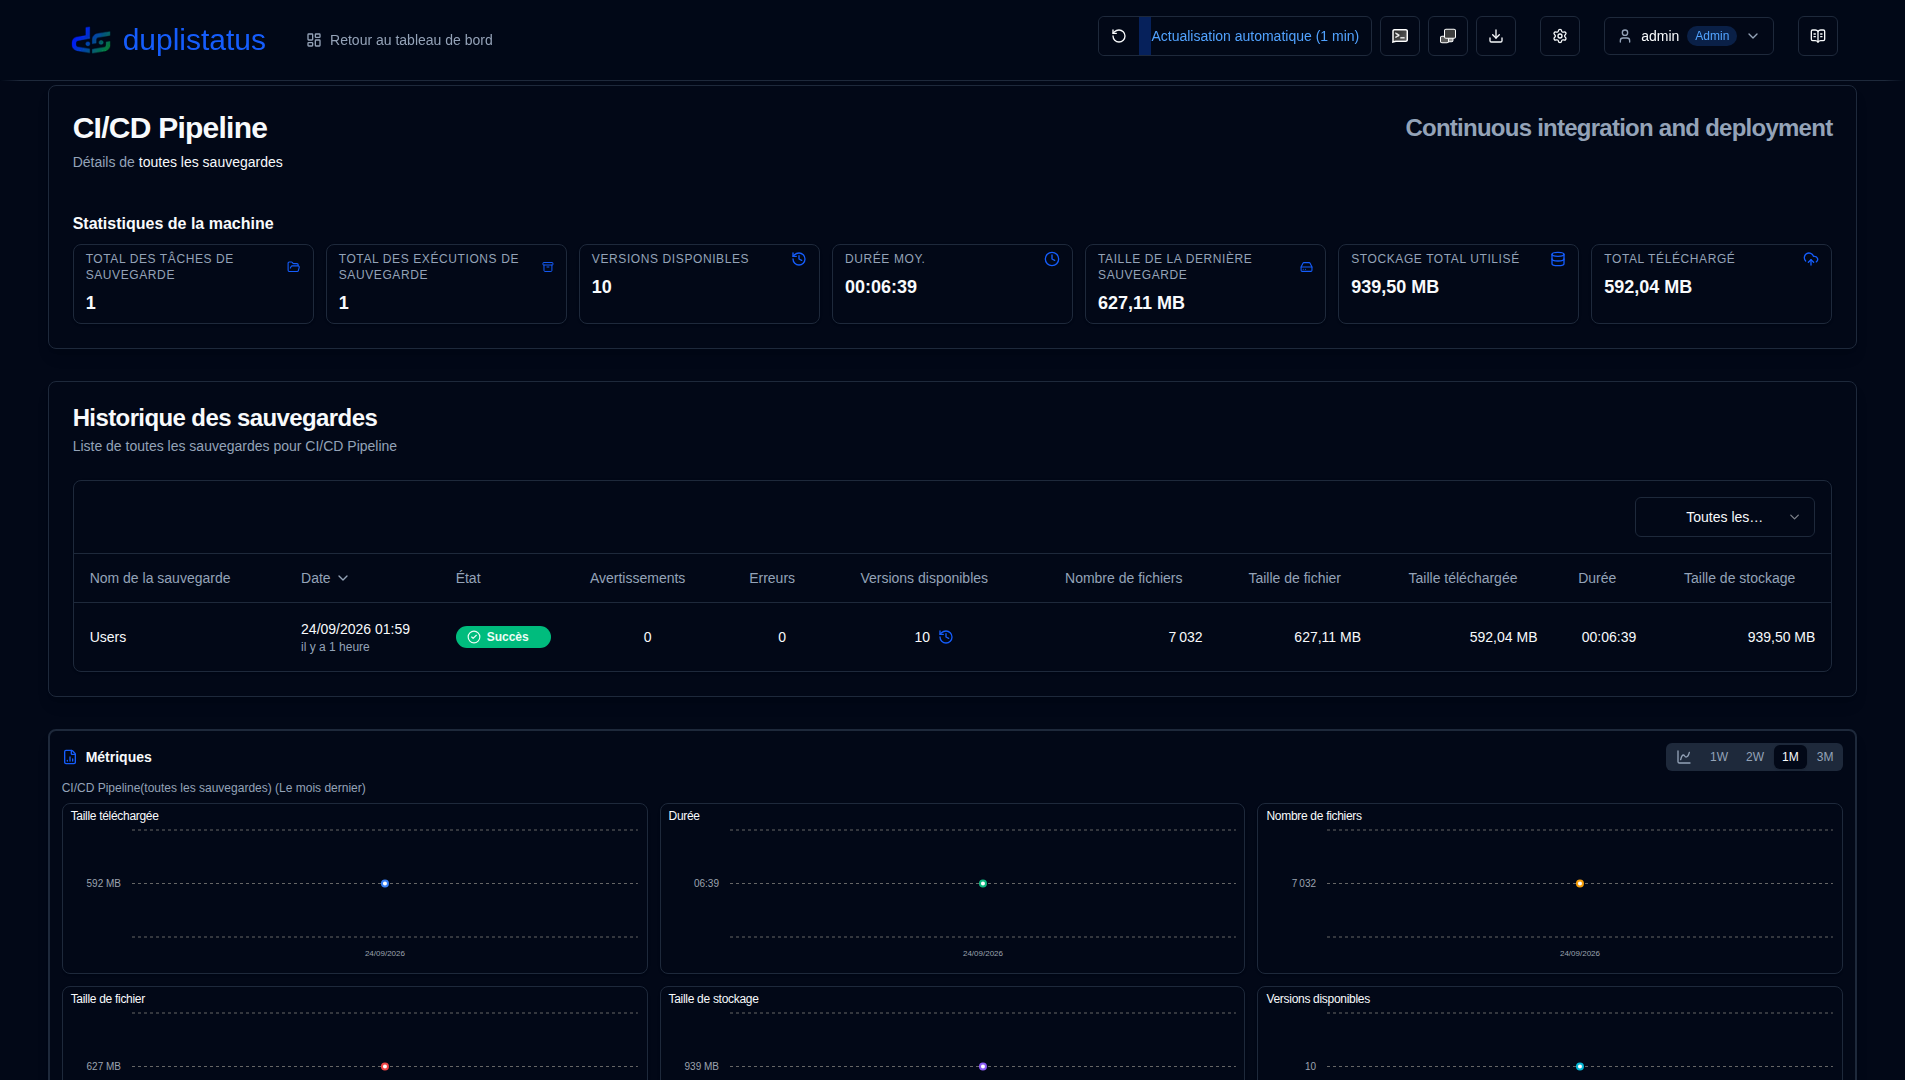This screenshot has width=1905, height=1080.
Task: Open the user guide book icon
Action: 1818,36
